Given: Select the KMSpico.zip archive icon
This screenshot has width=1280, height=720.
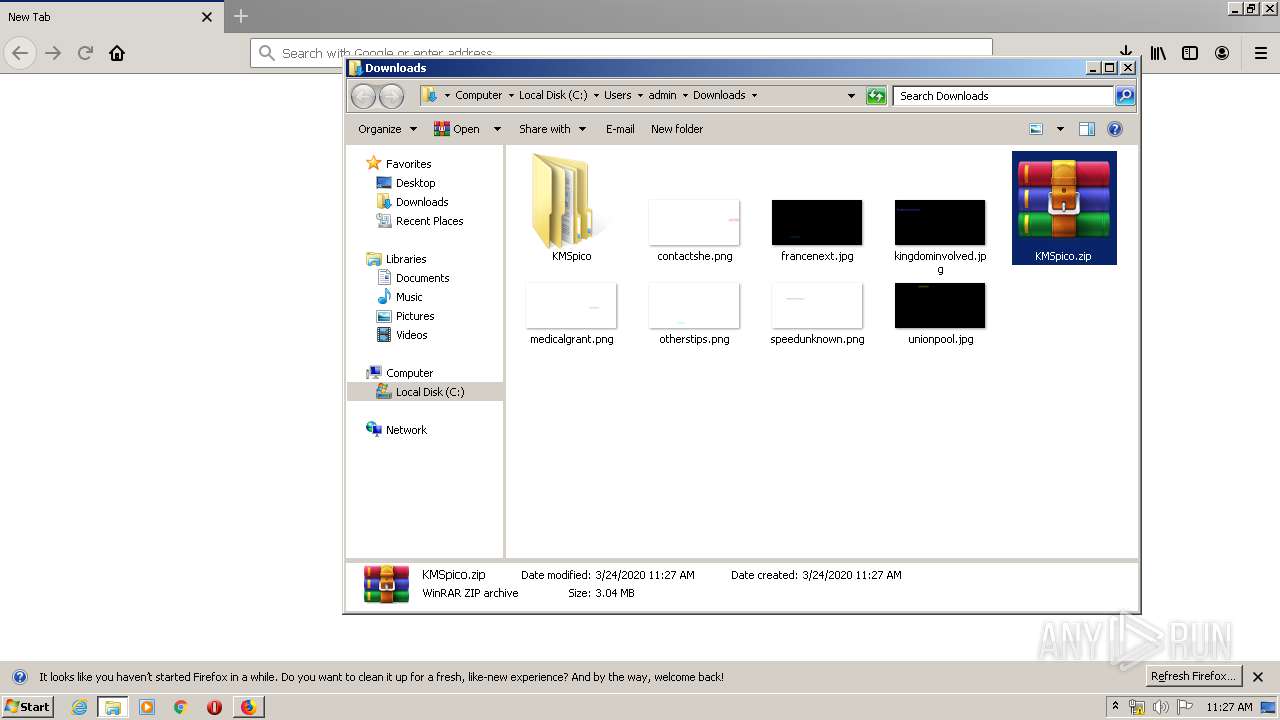Looking at the screenshot, I should coord(1064,198).
